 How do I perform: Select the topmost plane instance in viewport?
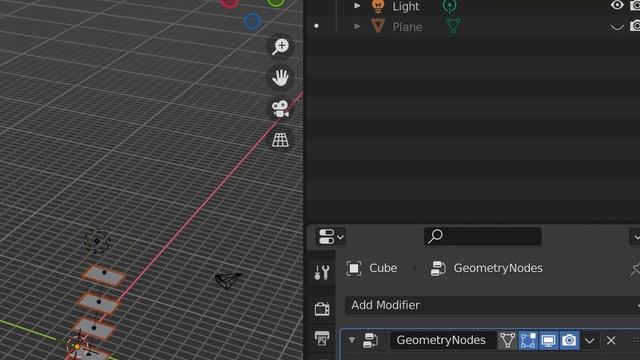click(104, 276)
